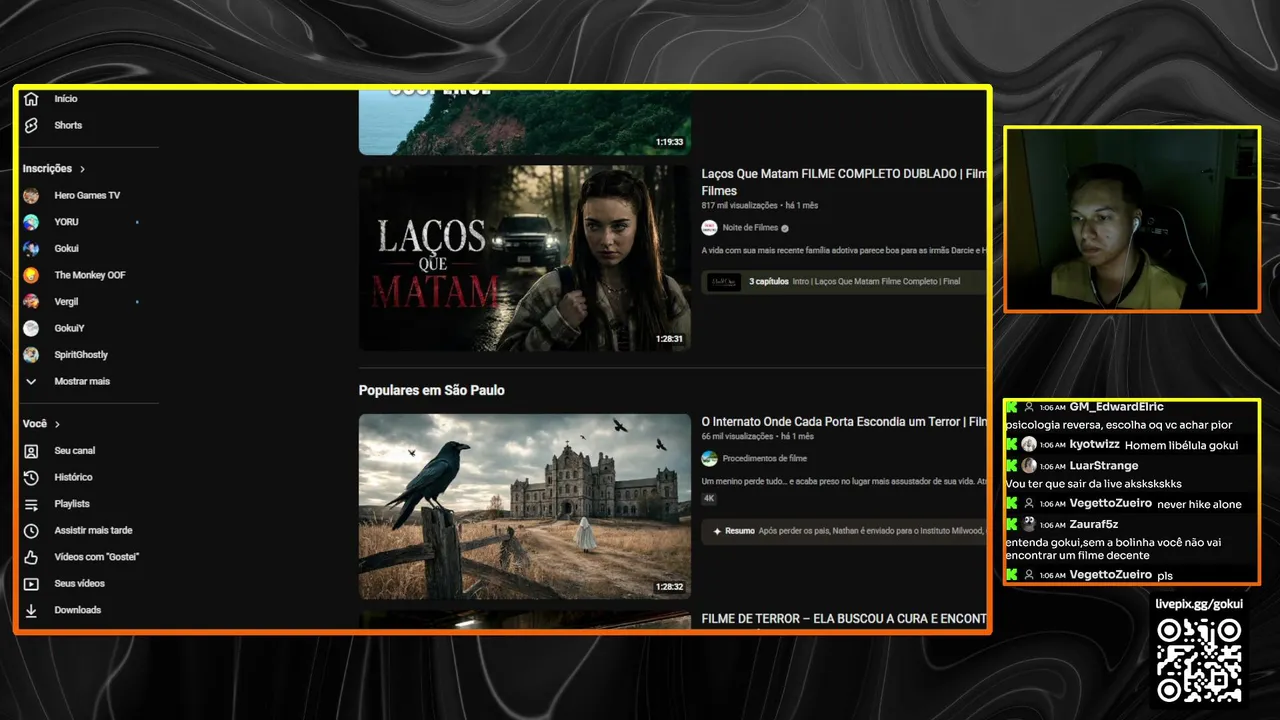This screenshot has width=1280, height=720.
Task: Select the GokuiY channel avatar
Action: tap(31, 328)
